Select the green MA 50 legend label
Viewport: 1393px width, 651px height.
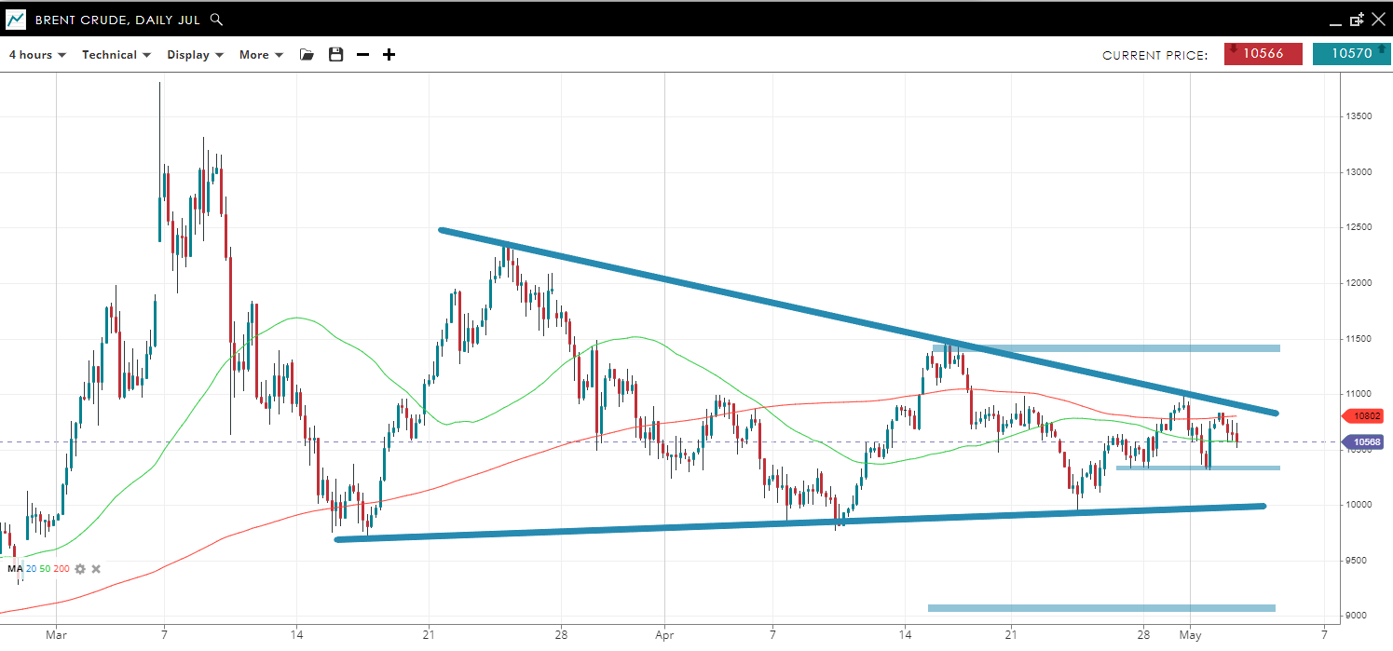(45, 569)
